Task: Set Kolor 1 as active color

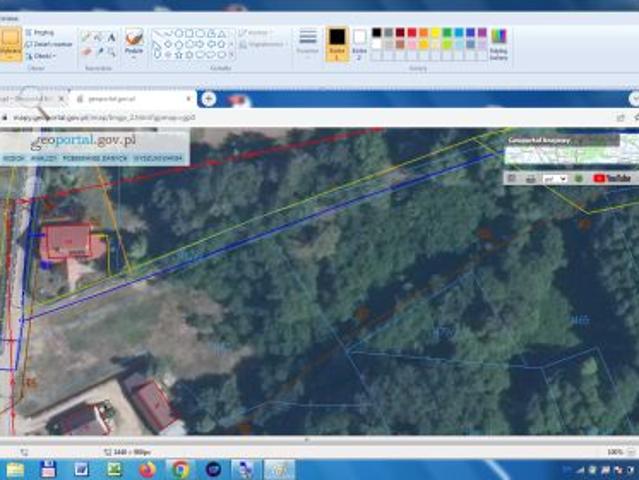Action: tap(337, 41)
